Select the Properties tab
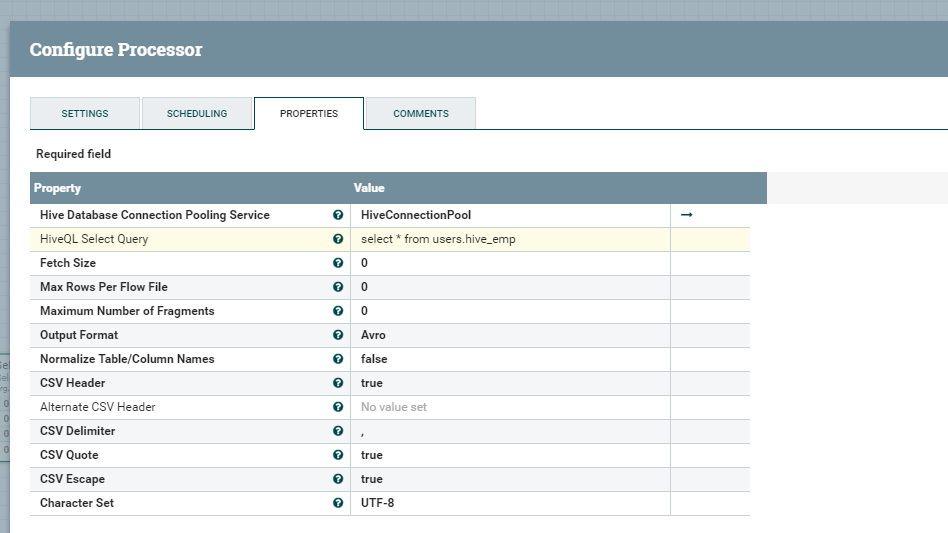Image resolution: width=948 pixels, height=533 pixels. coord(309,114)
